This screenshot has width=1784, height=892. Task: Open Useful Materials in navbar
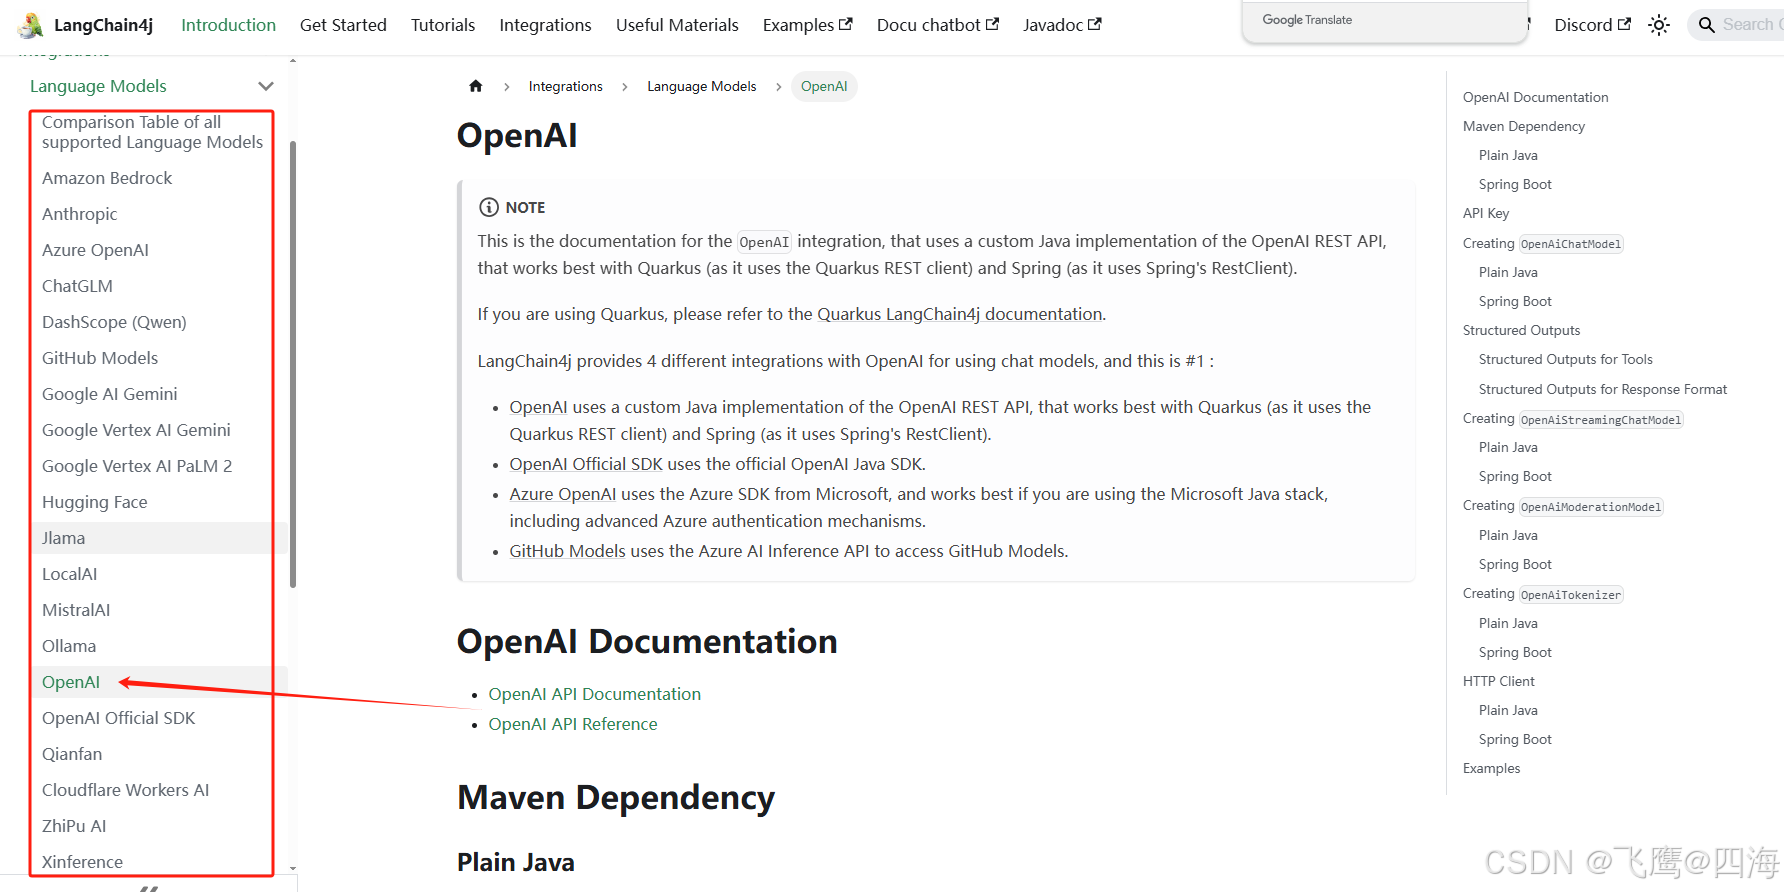pyautogui.click(x=677, y=25)
